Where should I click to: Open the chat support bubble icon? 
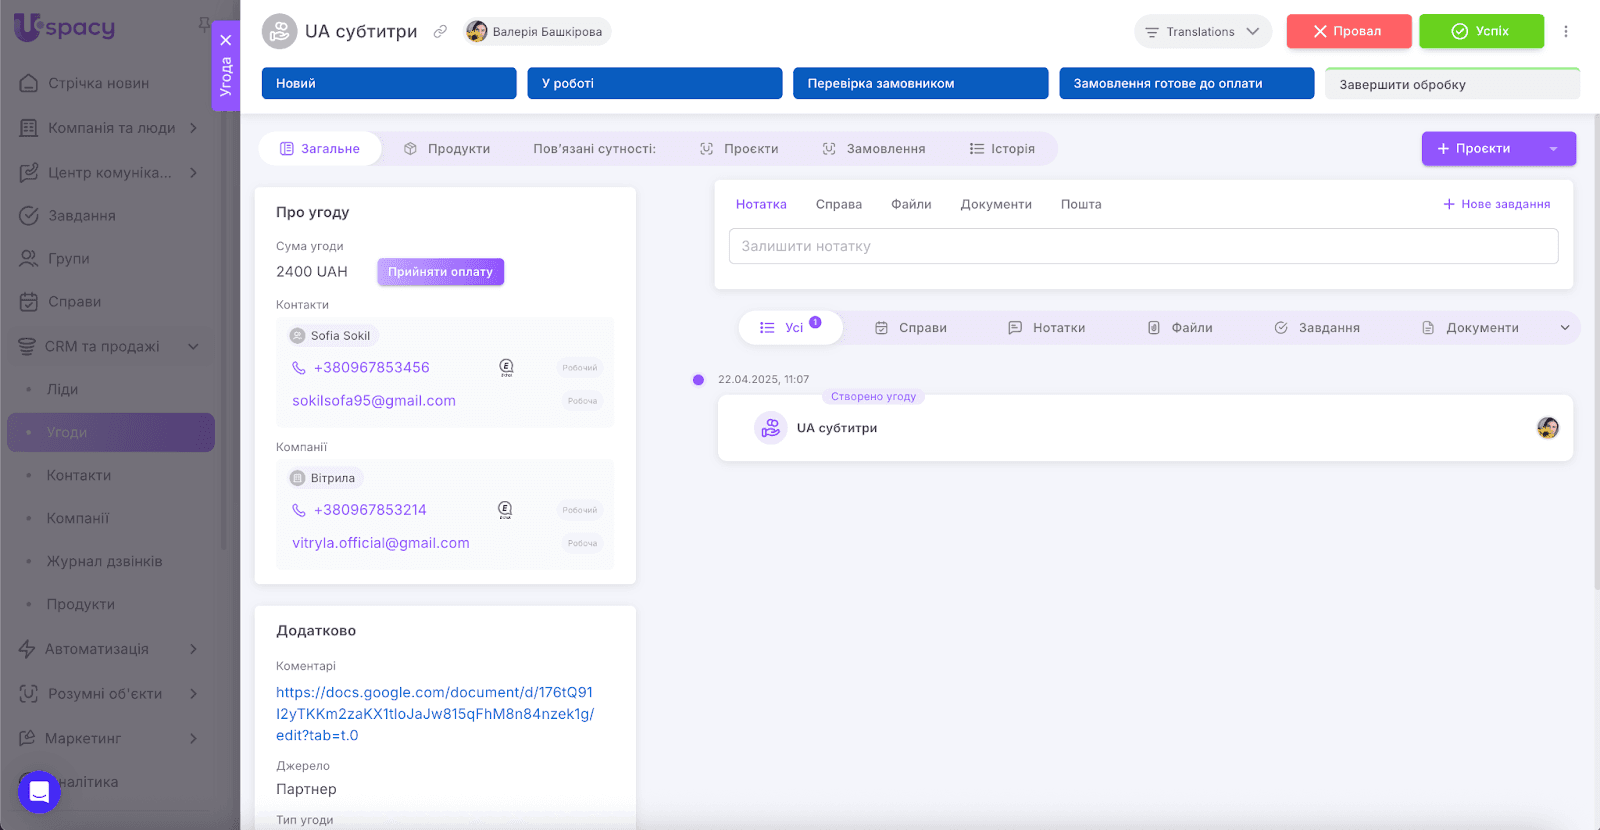point(39,792)
